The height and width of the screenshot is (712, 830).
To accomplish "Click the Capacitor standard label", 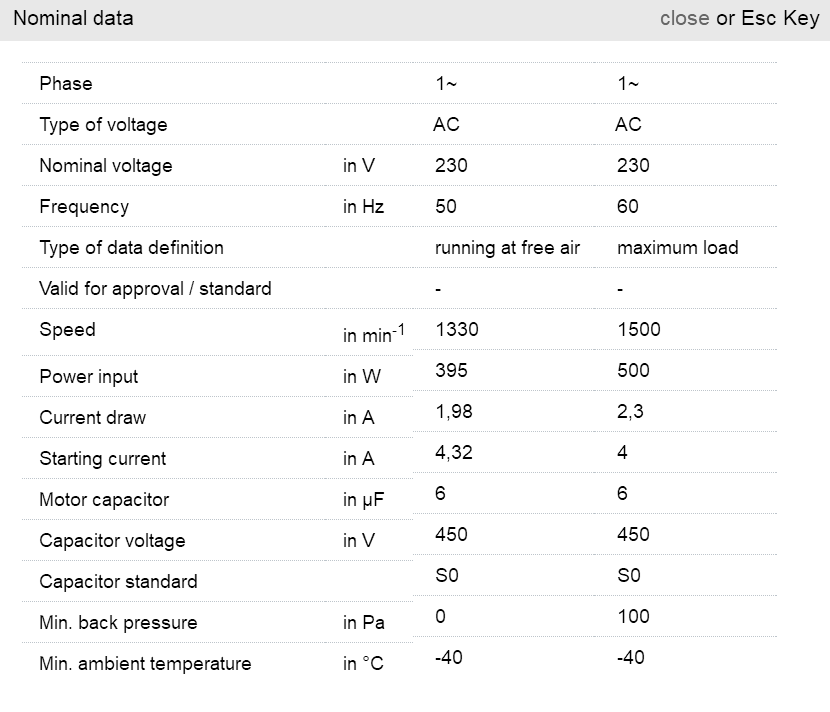I will (x=118, y=582).
